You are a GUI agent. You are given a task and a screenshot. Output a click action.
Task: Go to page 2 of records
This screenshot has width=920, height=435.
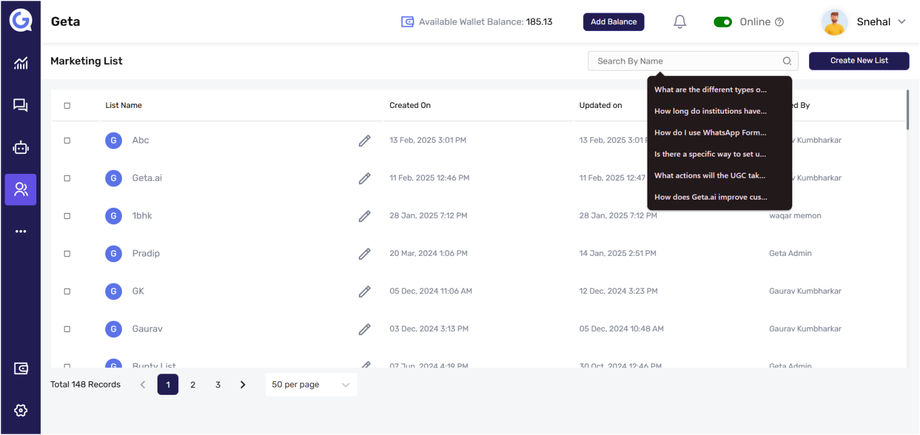click(193, 385)
